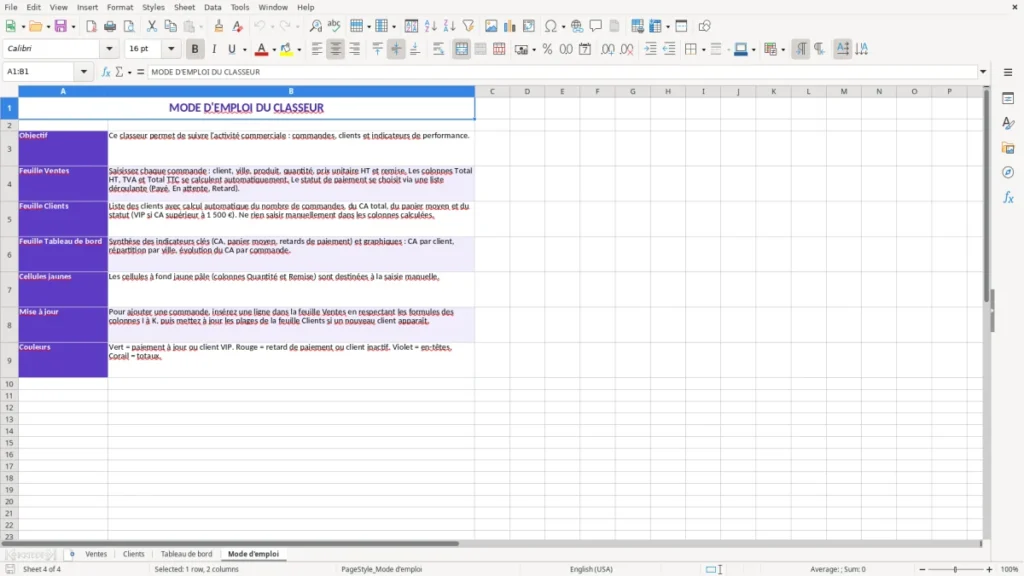The image size is (1024, 576).
Task: Click the zoom slider handle
Action: click(x=955, y=569)
